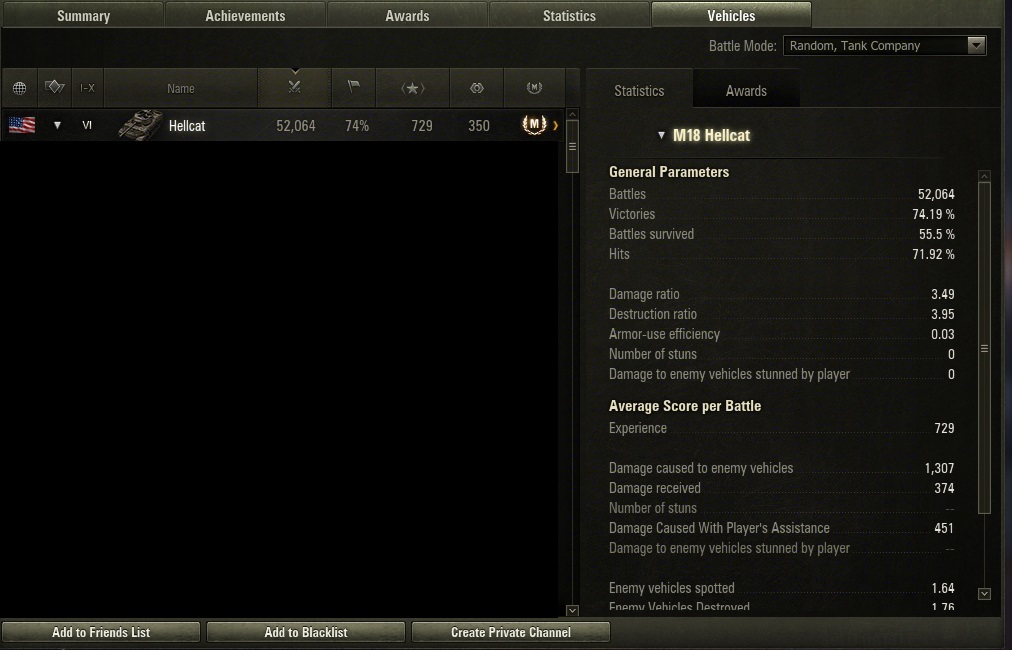Select the Hellcat tank thumbnail
This screenshot has height=650, width=1012.
coord(140,125)
